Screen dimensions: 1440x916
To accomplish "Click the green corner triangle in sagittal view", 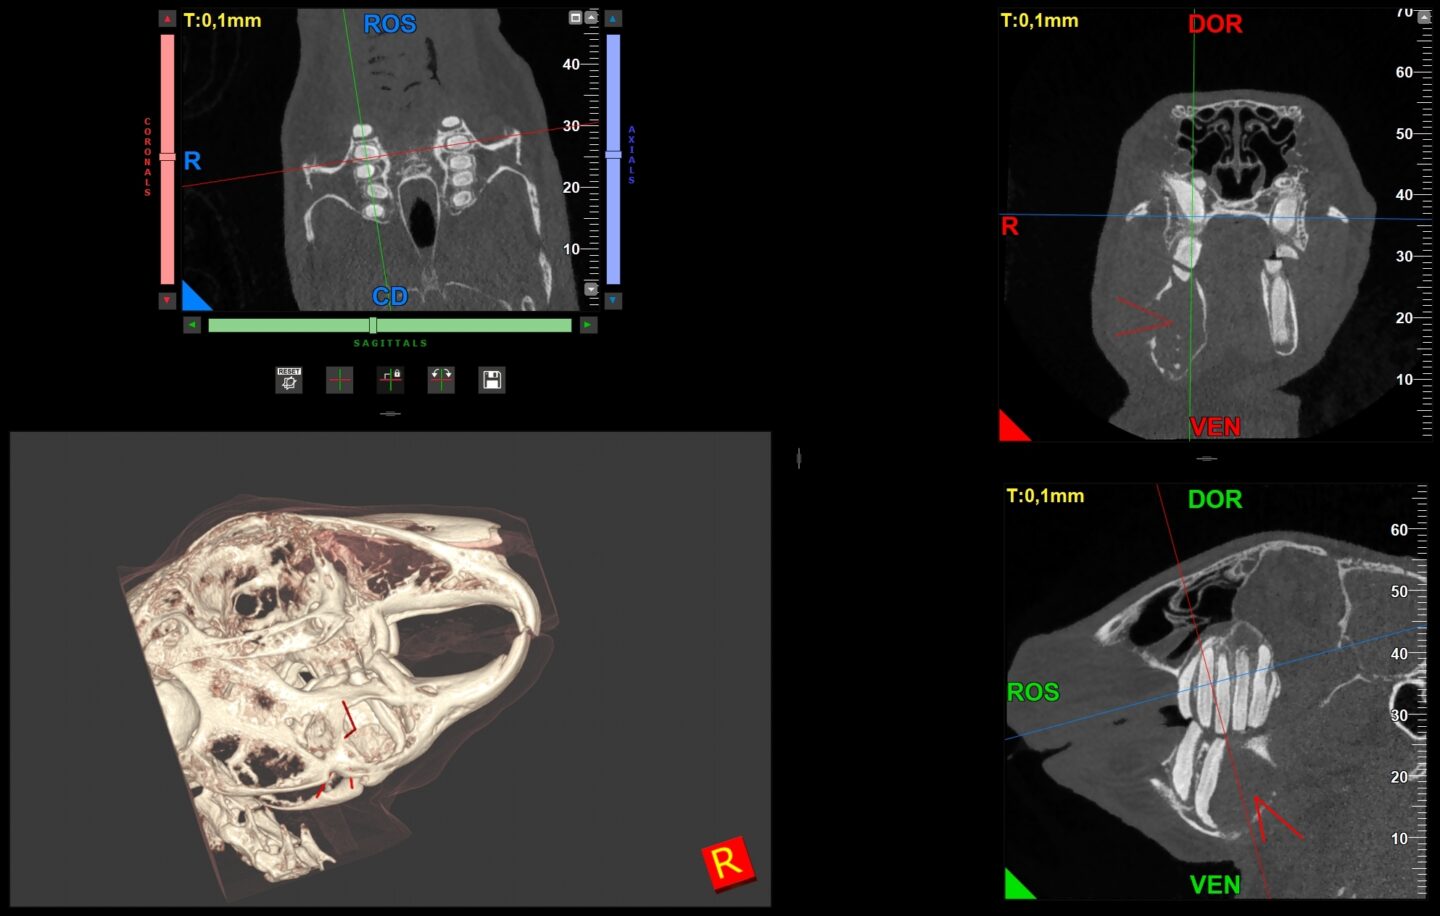I will tap(1017, 885).
